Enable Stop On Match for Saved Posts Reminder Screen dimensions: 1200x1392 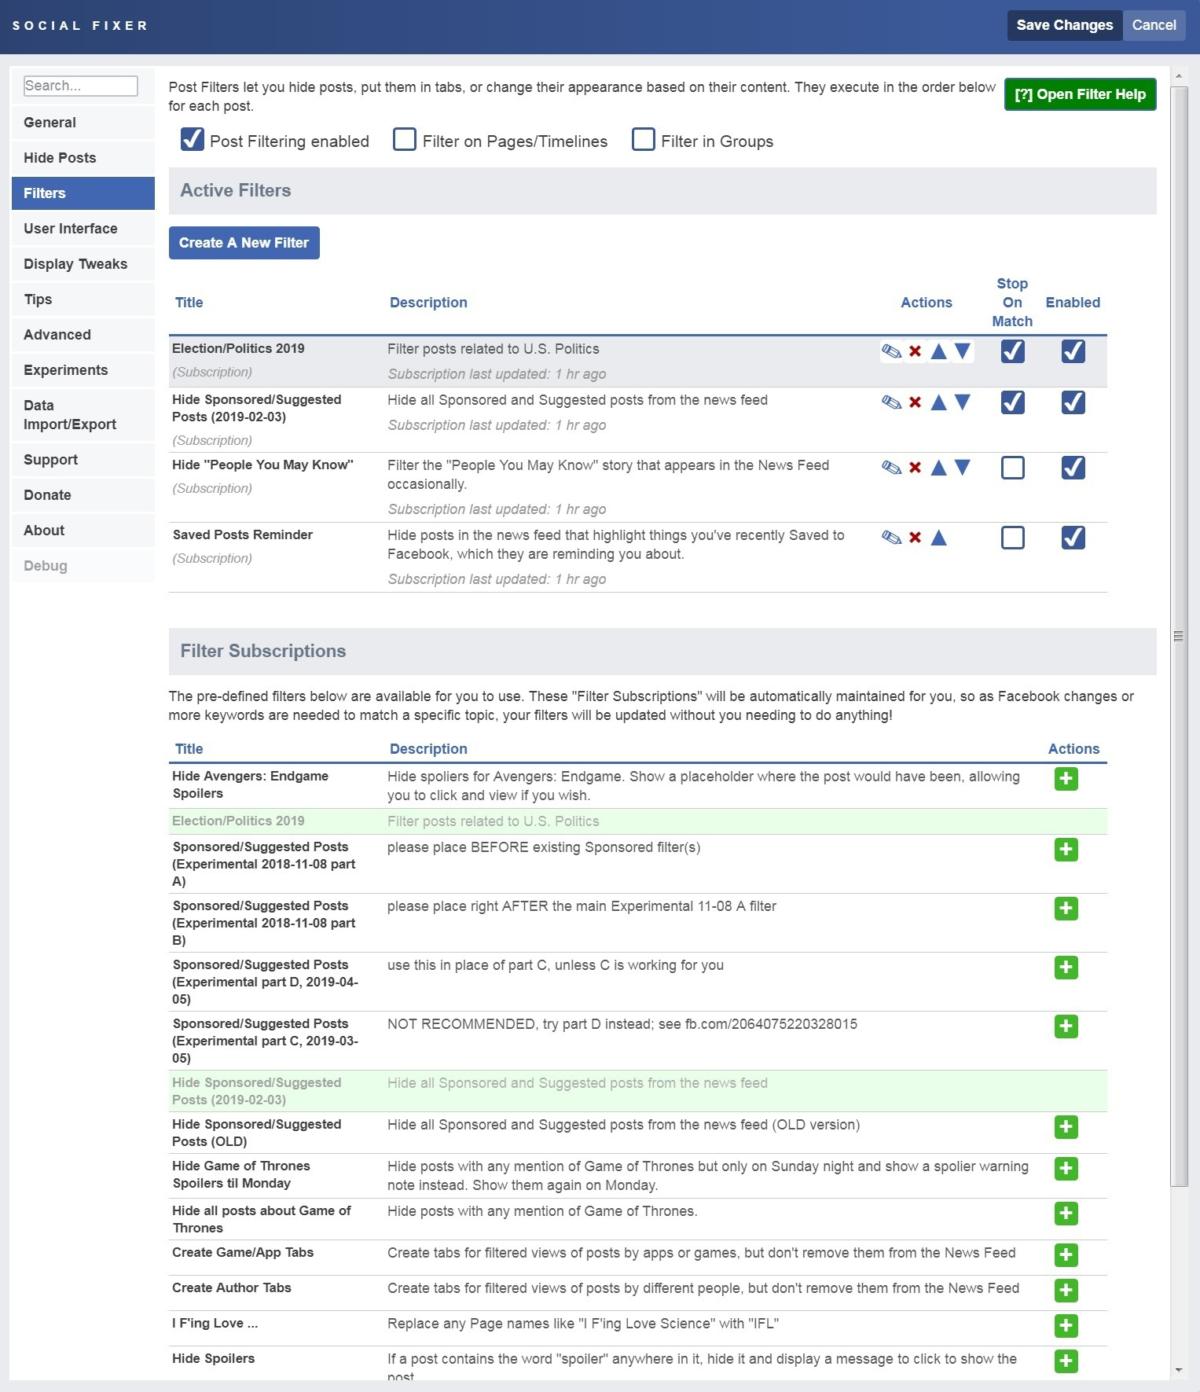[1012, 538]
